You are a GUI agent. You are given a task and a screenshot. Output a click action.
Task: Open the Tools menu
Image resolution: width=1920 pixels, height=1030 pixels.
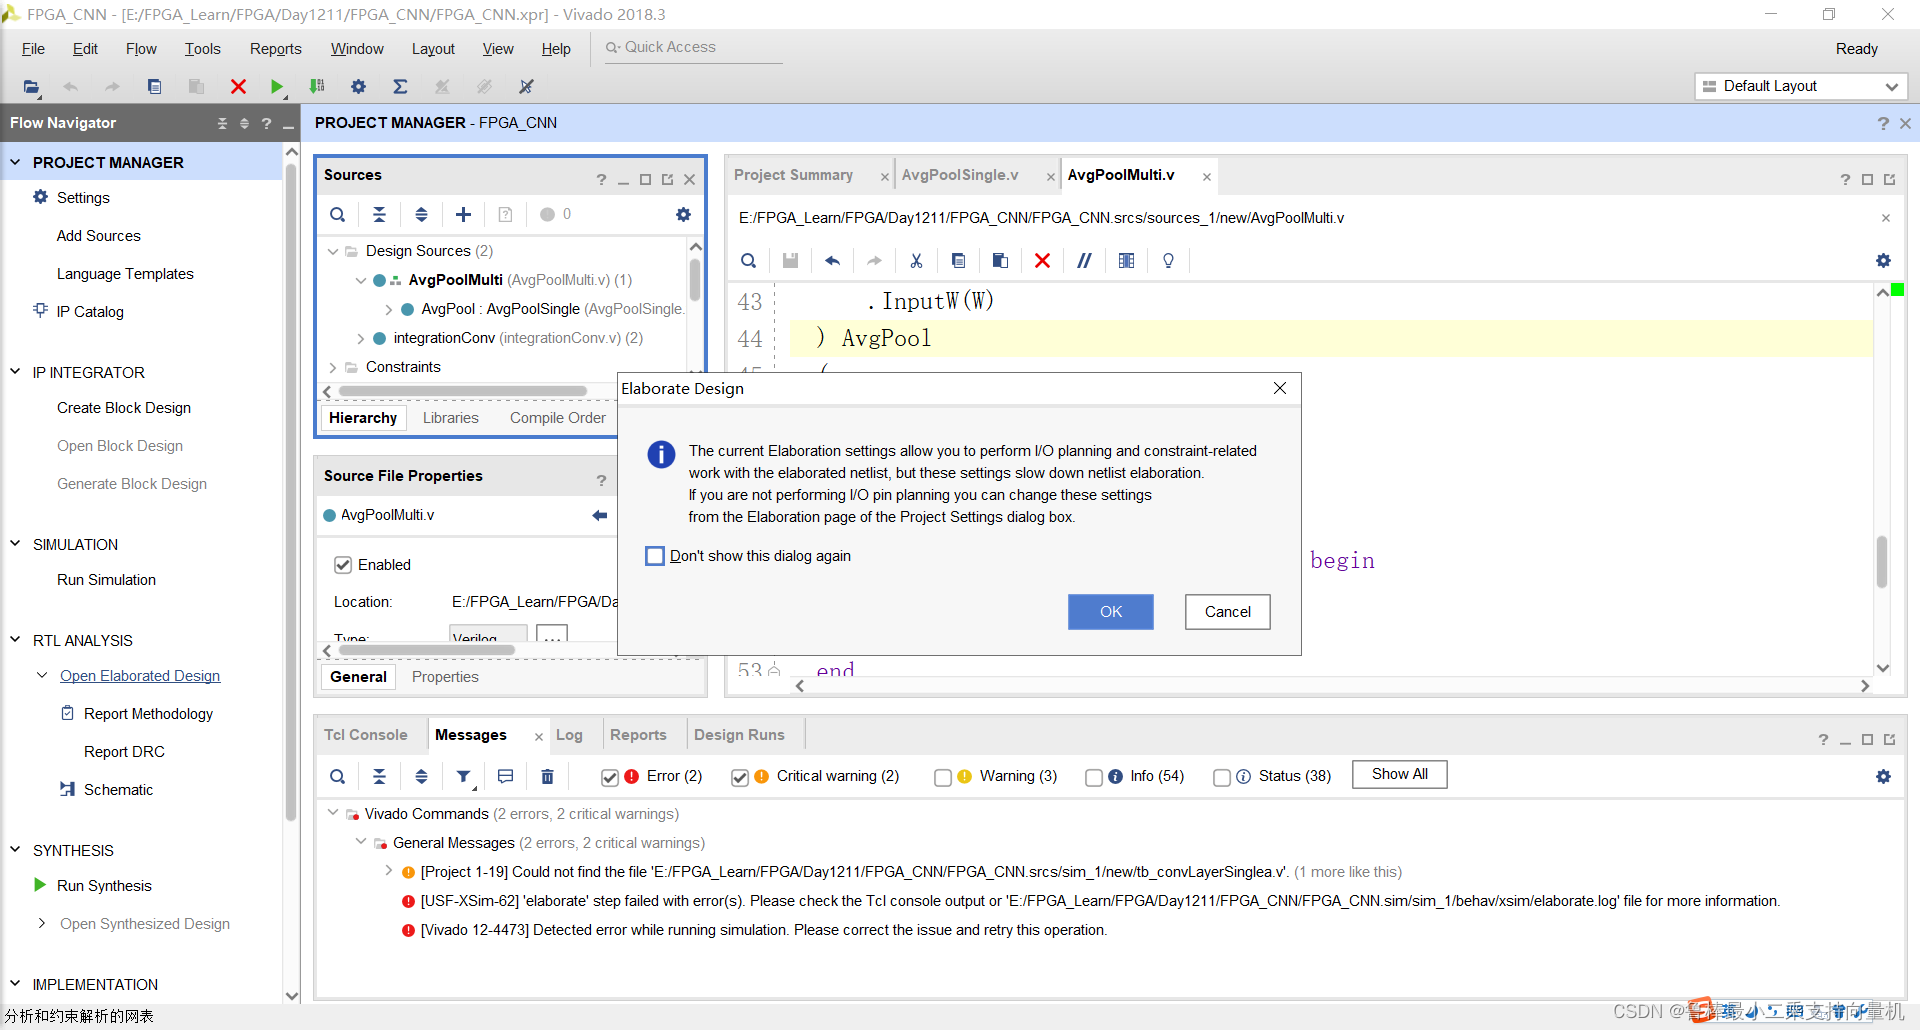202,49
